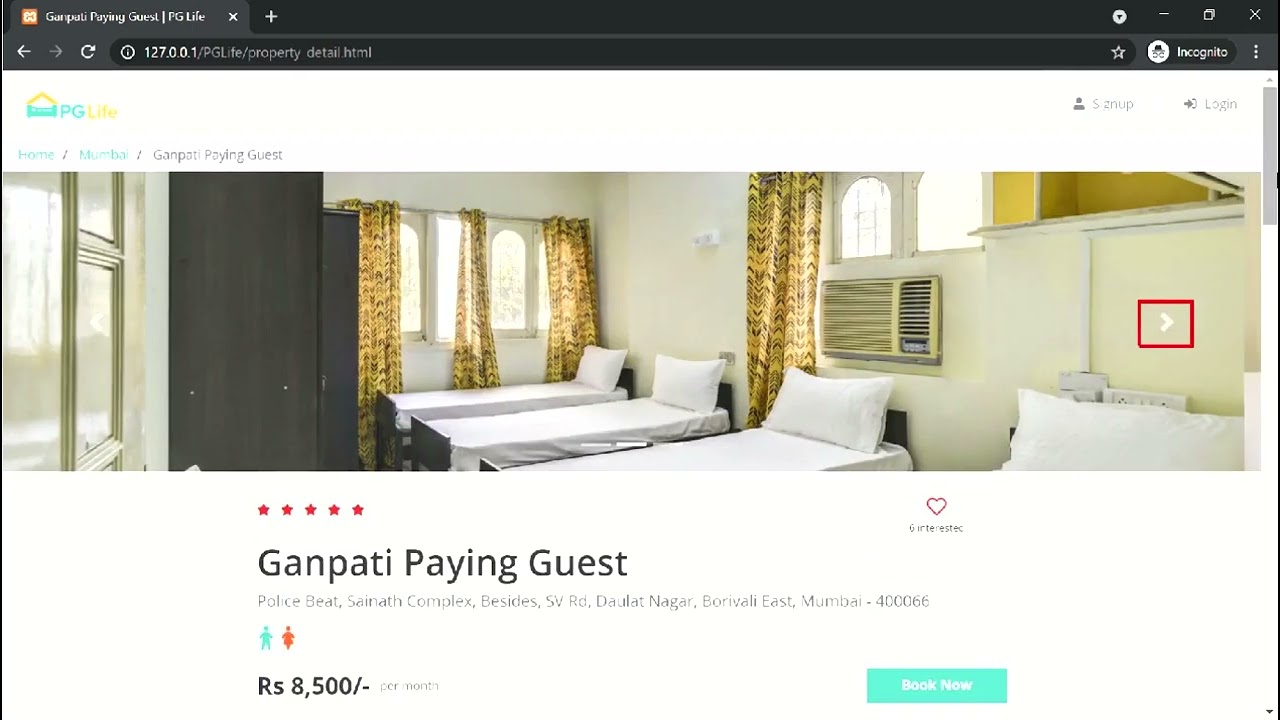The width and height of the screenshot is (1280, 720).
Task: Click the next slide arrow on carousel
Action: (x=1166, y=323)
